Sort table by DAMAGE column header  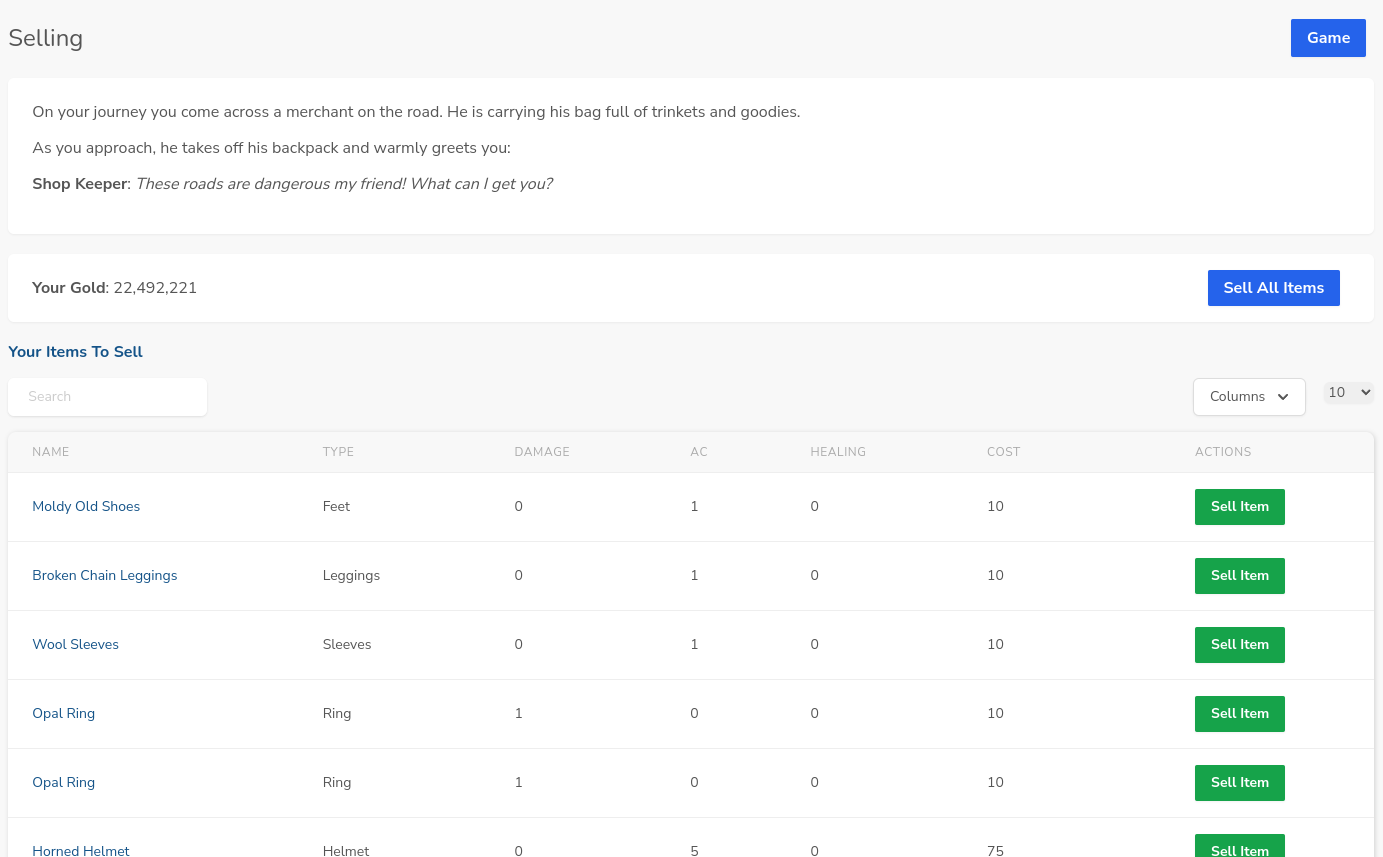[542, 452]
